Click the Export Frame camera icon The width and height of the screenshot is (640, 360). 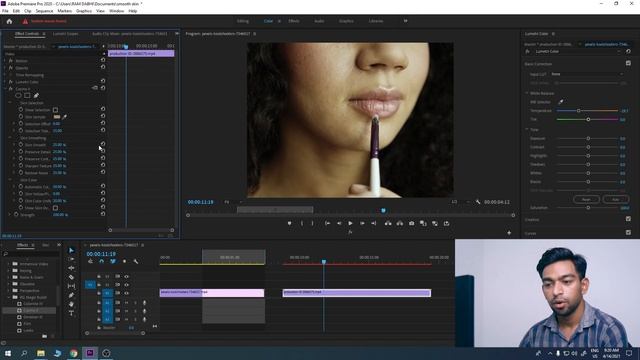pos(411,223)
